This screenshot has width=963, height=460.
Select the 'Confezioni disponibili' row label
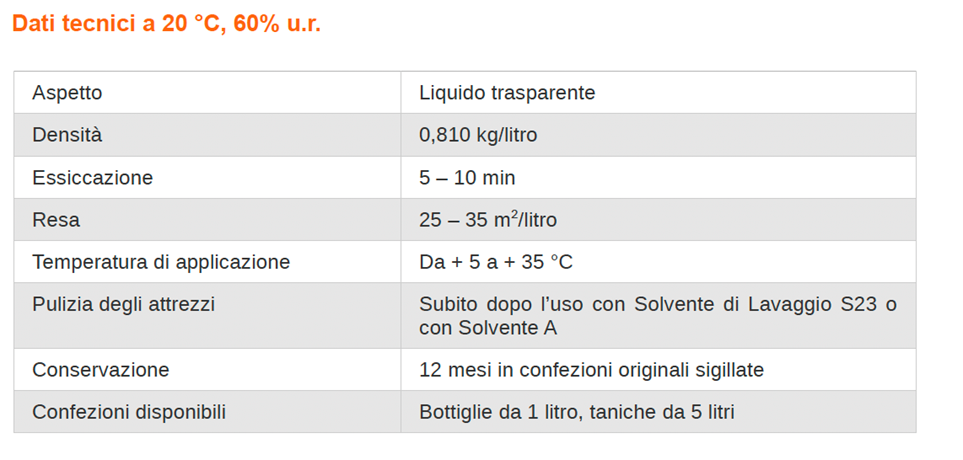(129, 412)
